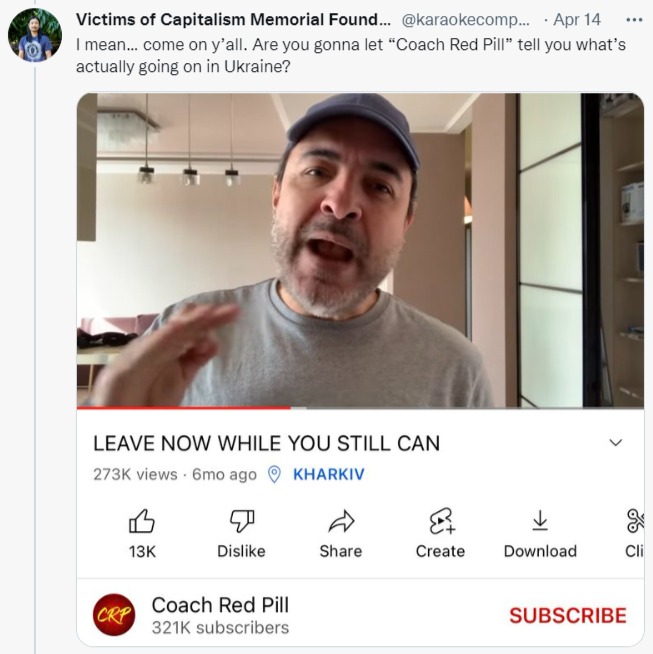Click the thumbs-up like icon
This screenshot has width=653, height=654.
(142, 521)
